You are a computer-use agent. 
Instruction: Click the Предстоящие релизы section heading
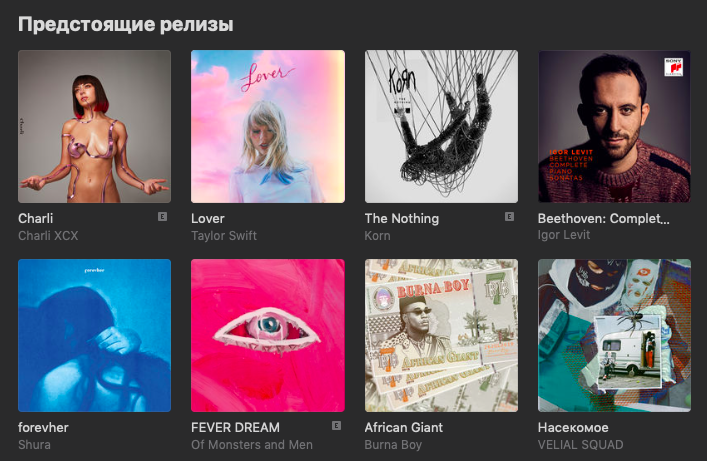pyautogui.click(x=126, y=24)
